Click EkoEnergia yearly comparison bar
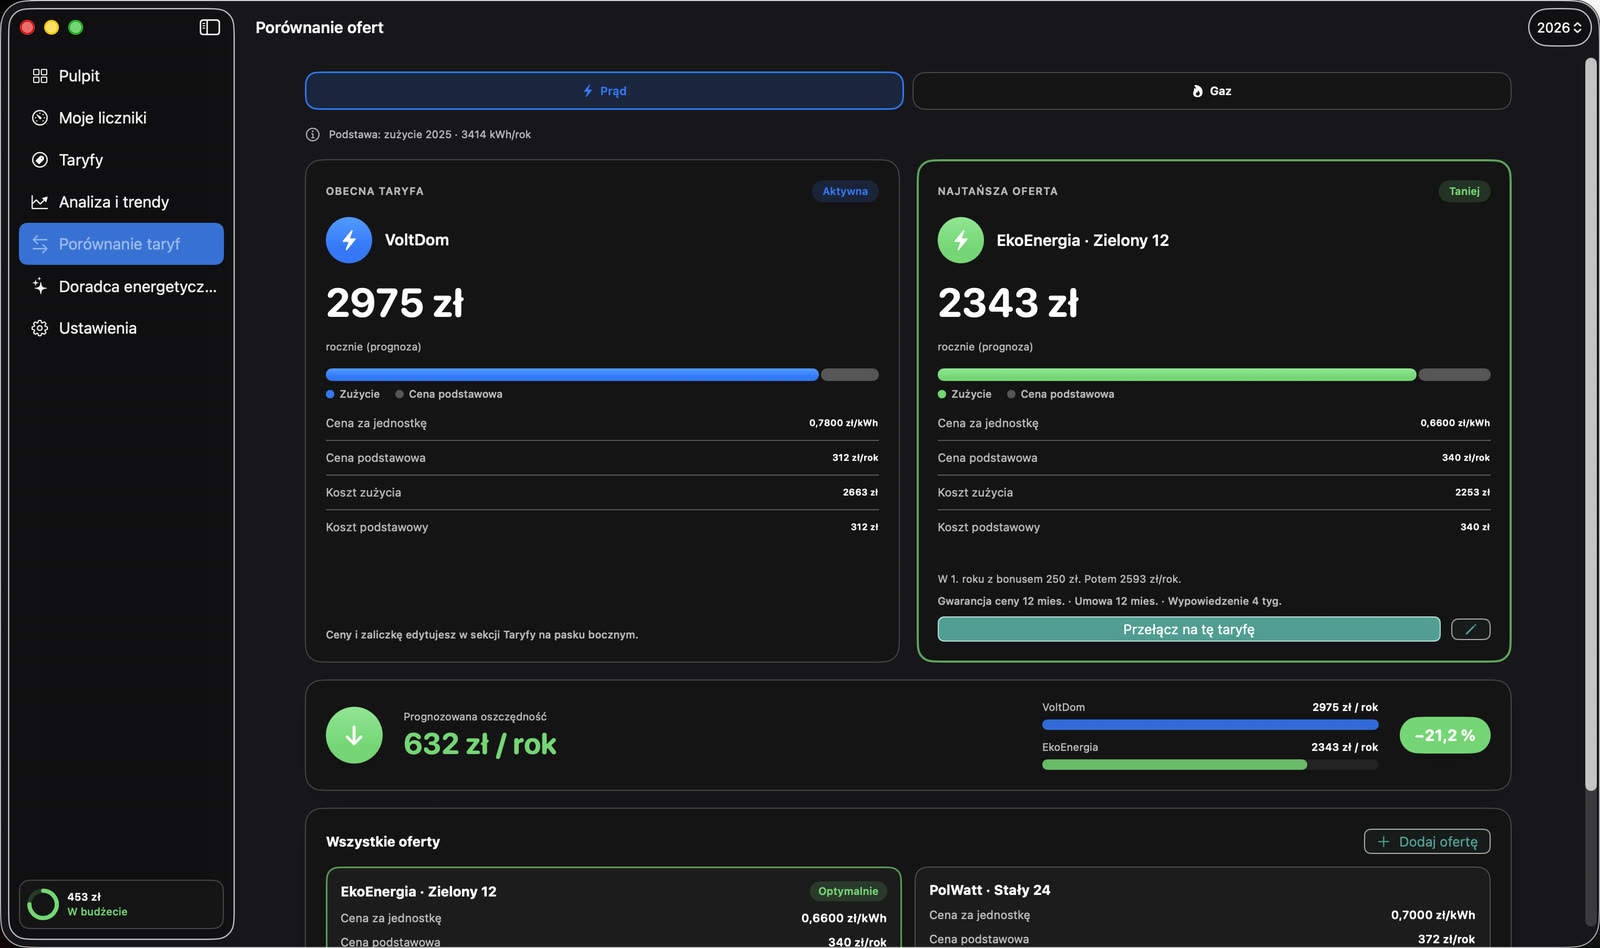Image resolution: width=1600 pixels, height=948 pixels. click(x=1210, y=765)
